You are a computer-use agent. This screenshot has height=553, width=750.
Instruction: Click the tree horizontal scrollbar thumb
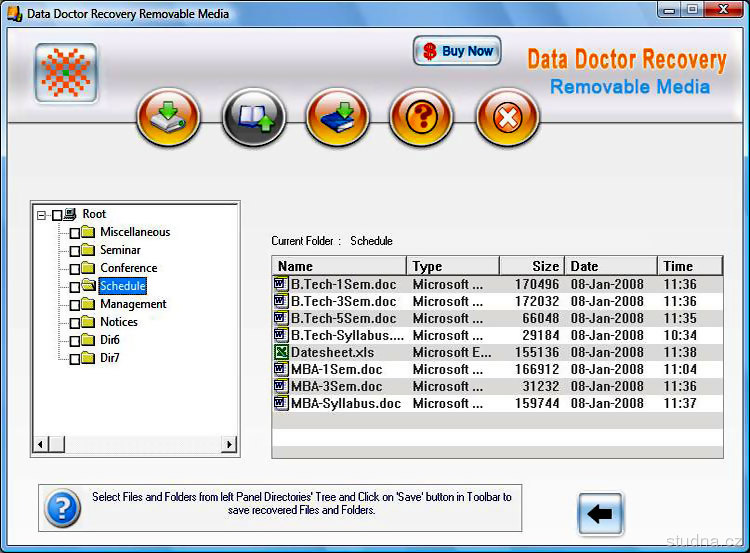tap(56, 444)
